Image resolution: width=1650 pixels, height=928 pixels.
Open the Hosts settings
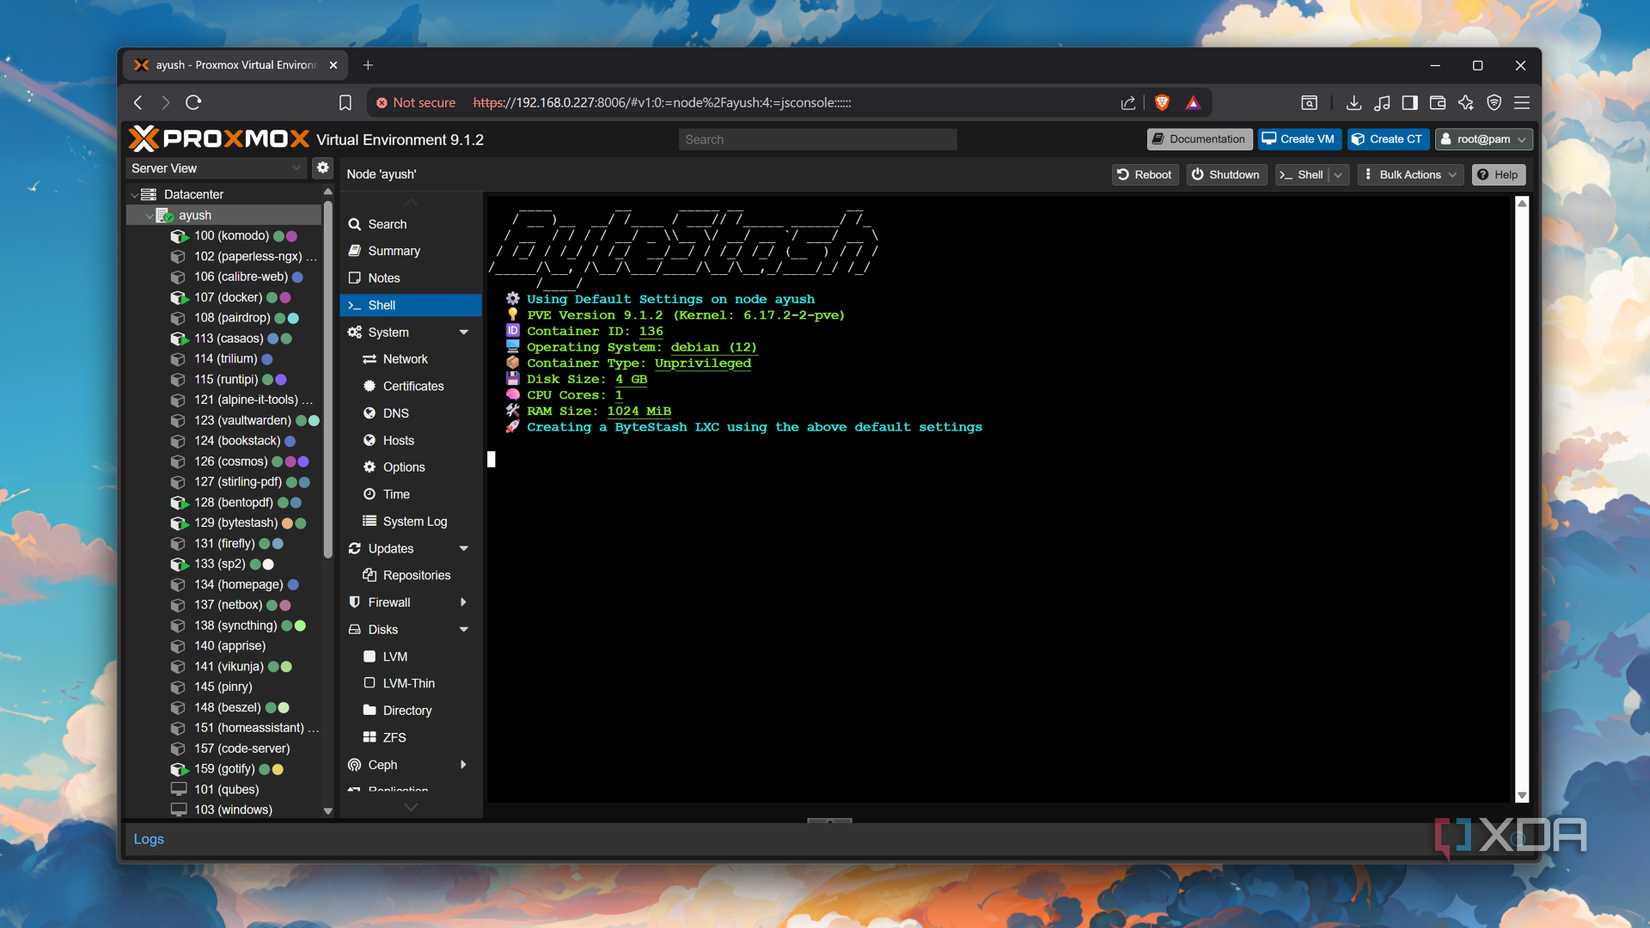397,439
